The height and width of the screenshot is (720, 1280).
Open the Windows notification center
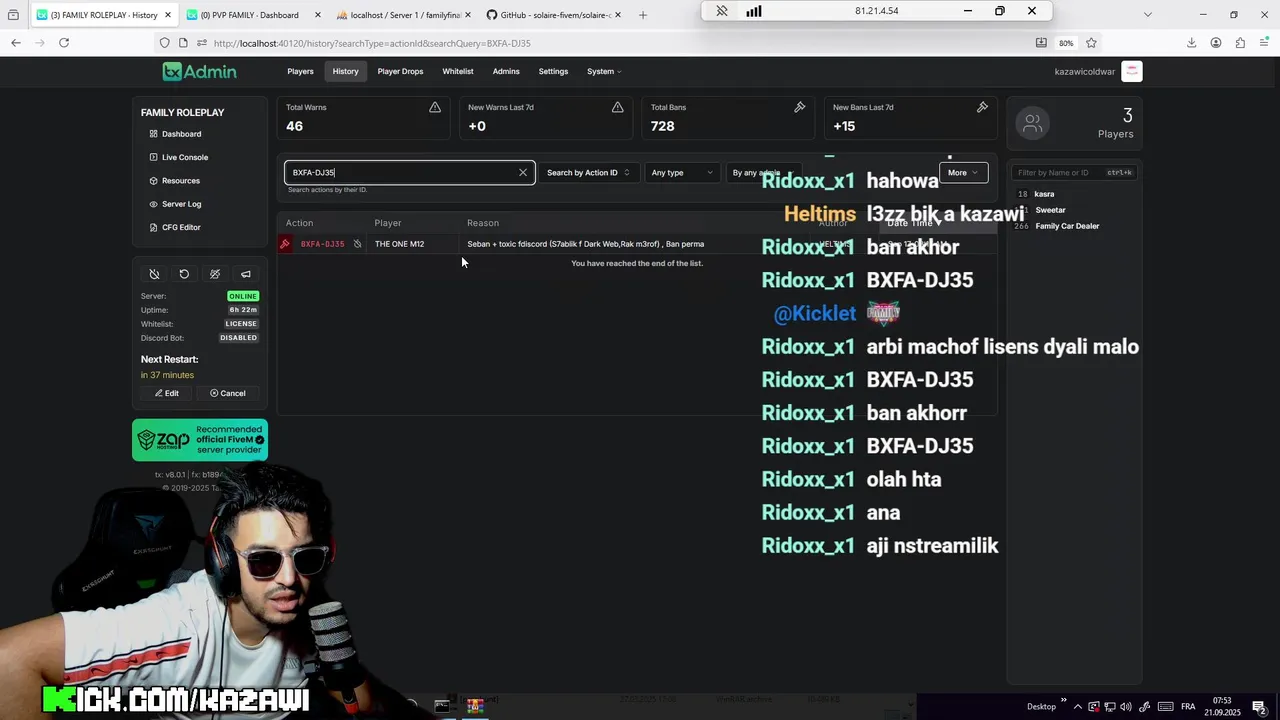tap(1260, 706)
